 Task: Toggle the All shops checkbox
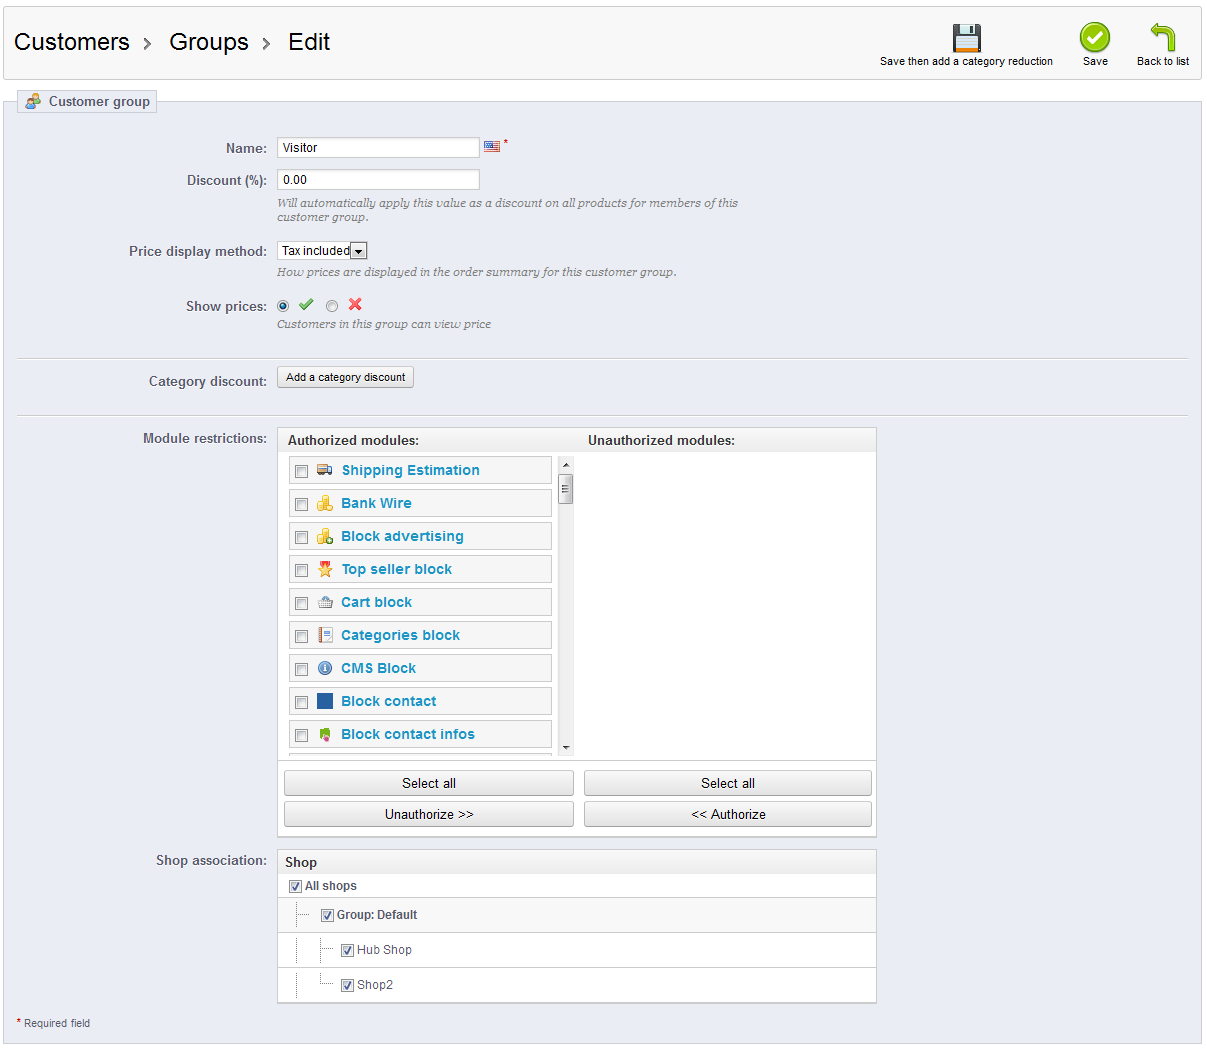coord(295,886)
